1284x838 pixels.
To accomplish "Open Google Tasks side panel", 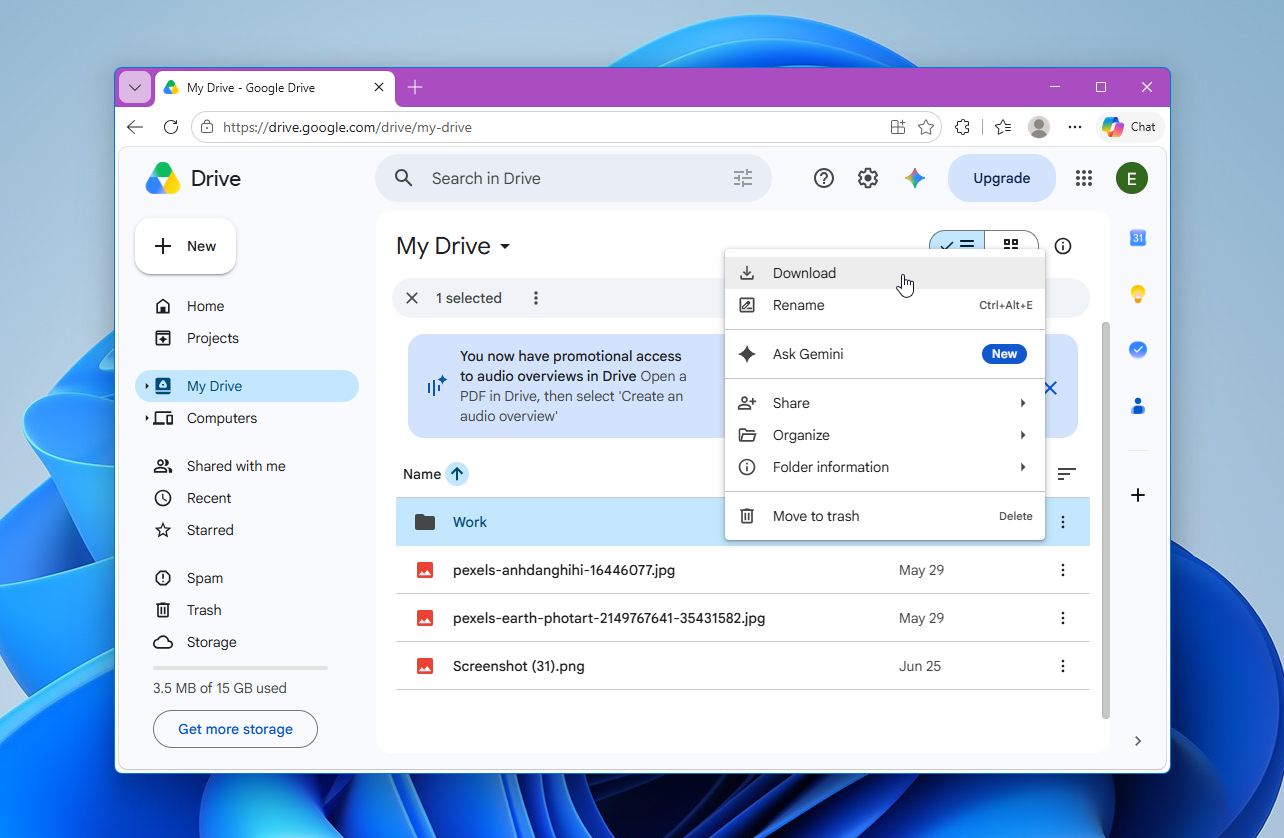I will click(1137, 350).
